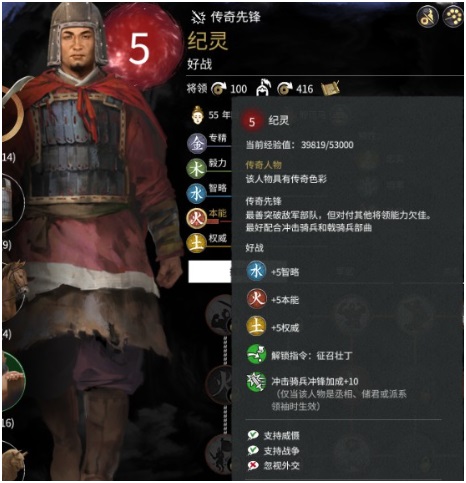Click the 水 (water) 智略 attribute icon

196,193
